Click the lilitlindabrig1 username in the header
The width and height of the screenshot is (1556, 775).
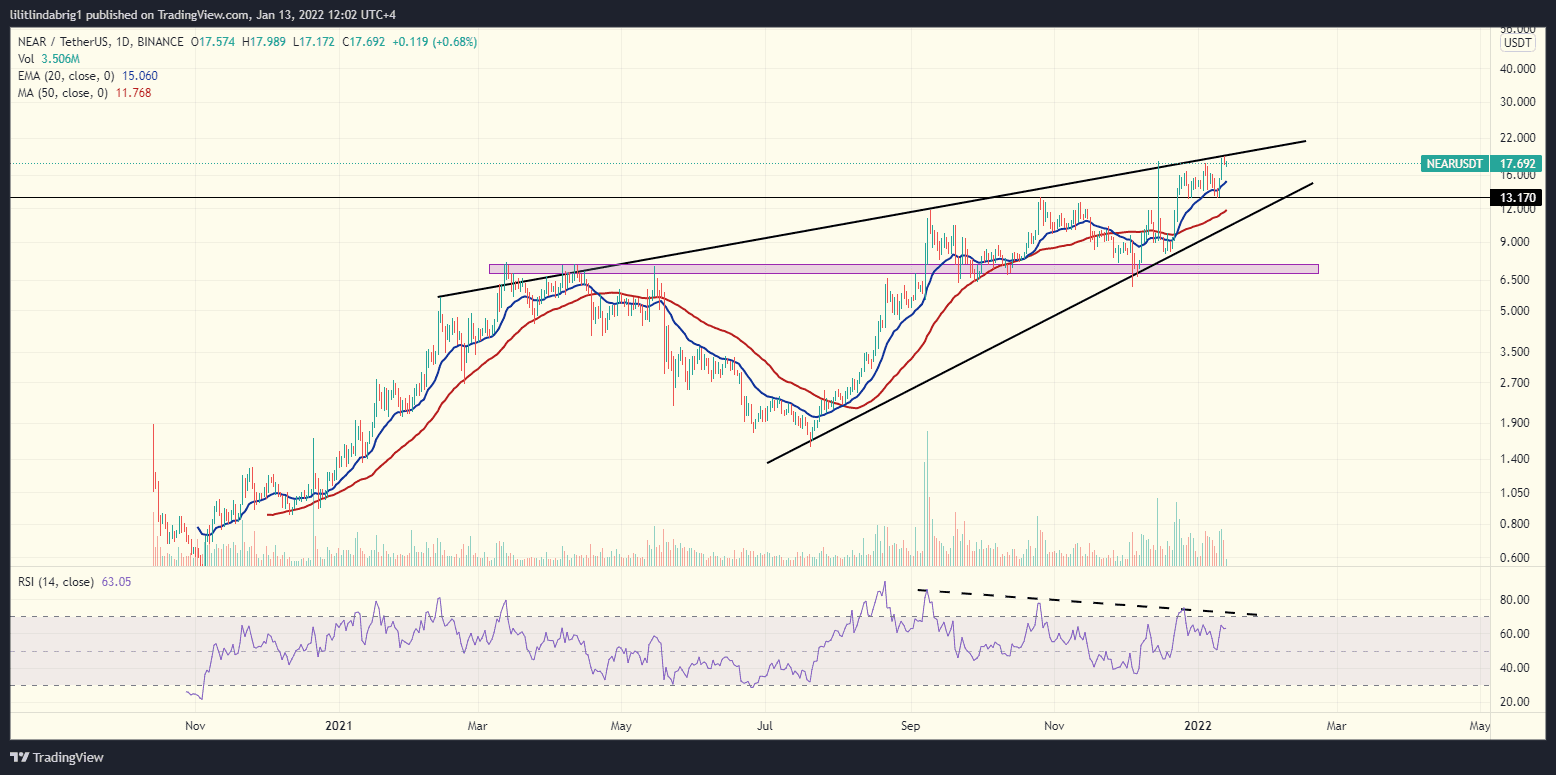pos(48,14)
